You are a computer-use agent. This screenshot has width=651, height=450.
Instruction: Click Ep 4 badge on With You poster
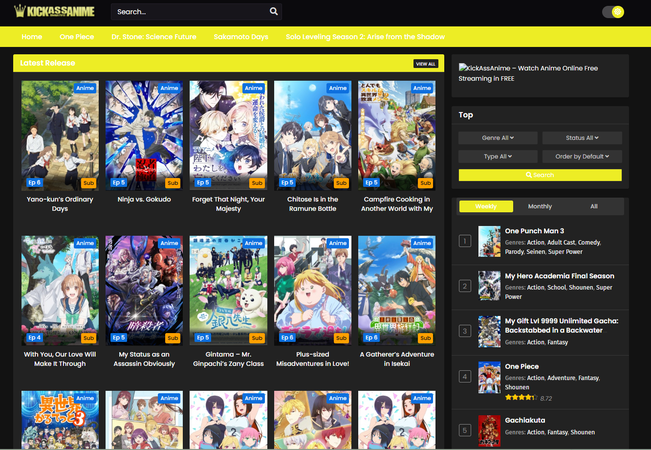(34, 338)
